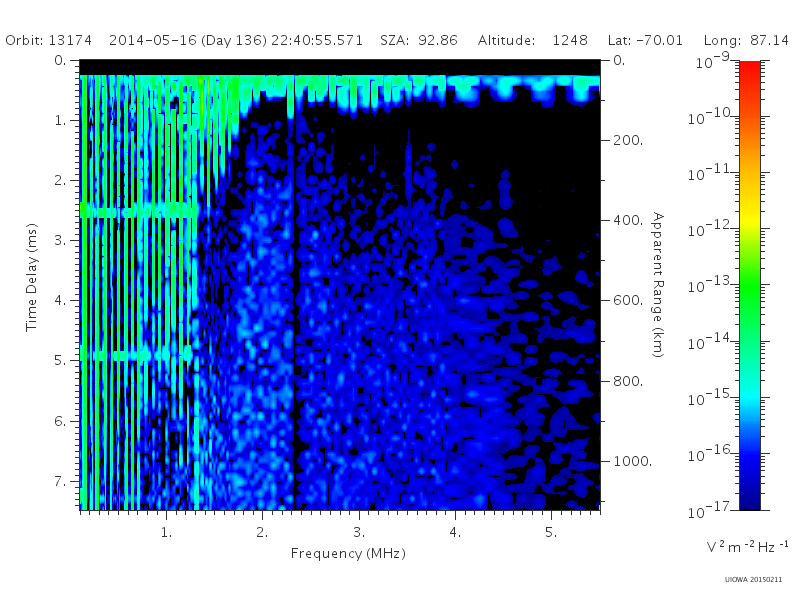Image resolution: width=800 pixels, height=600 pixels.
Task: Click the frequency tick label '1.'
Action: tap(166, 533)
